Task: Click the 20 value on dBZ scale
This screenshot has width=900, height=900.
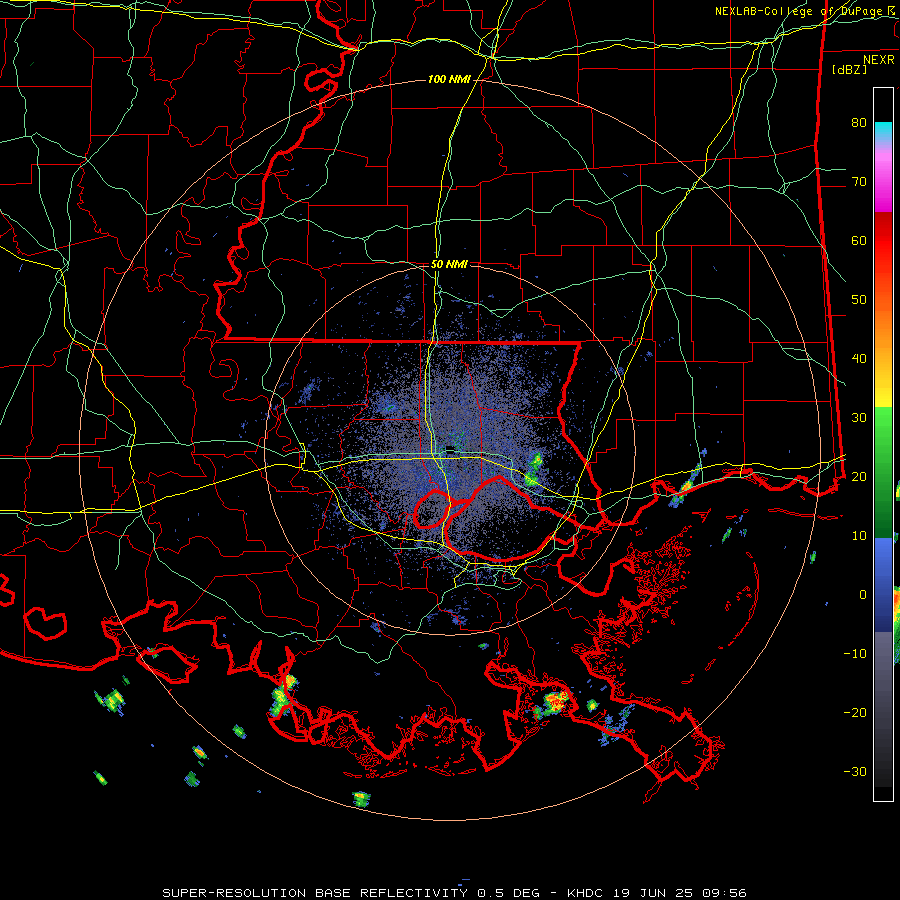Action: pyautogui.click(x=859, y=477)
